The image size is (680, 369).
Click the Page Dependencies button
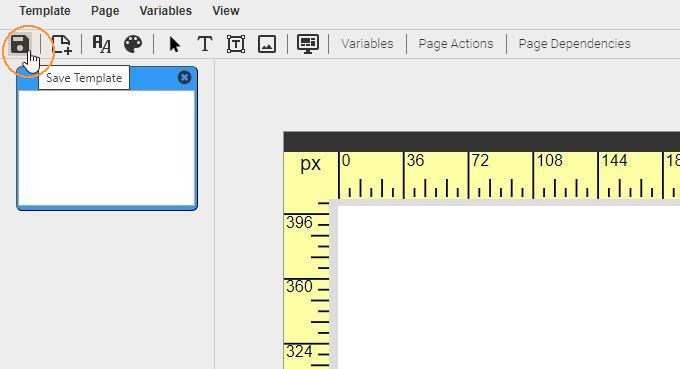pyautogui.click(x=575, y=44)
